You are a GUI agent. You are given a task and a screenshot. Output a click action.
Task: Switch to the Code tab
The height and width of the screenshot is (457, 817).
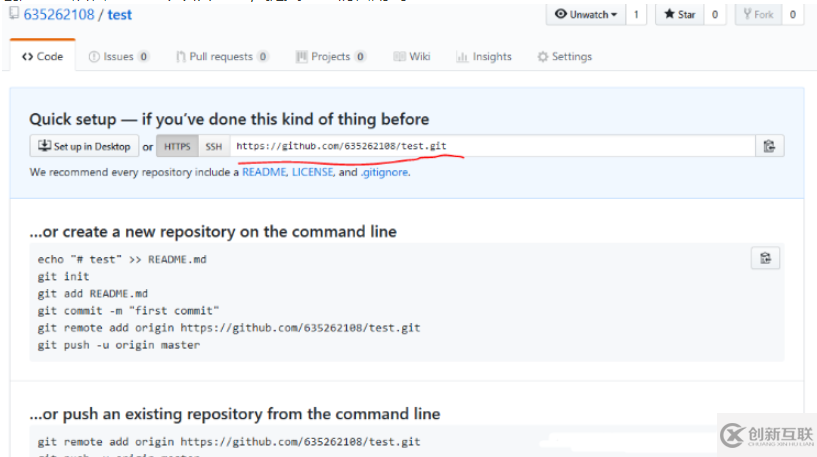[x=42, y=56]
